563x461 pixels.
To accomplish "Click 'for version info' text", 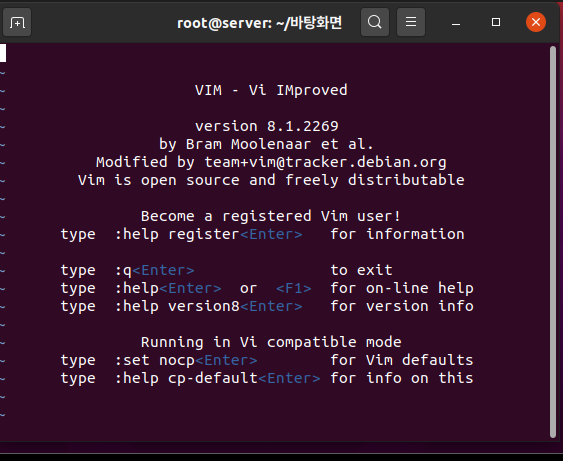I will 402,306.
